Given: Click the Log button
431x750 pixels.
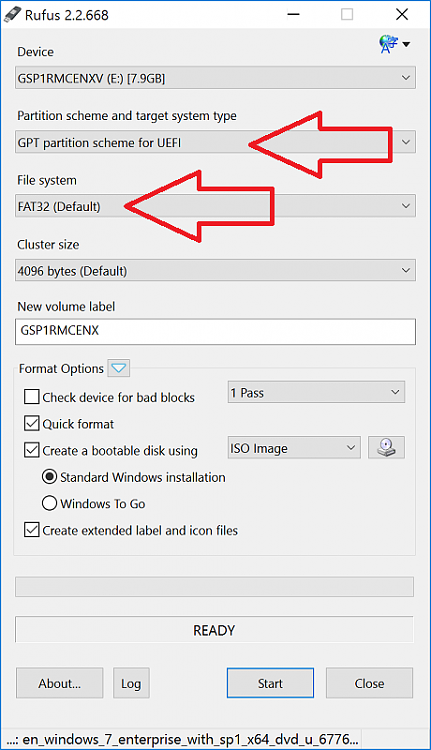Looking at the screenshot, I should pos(131,683).
